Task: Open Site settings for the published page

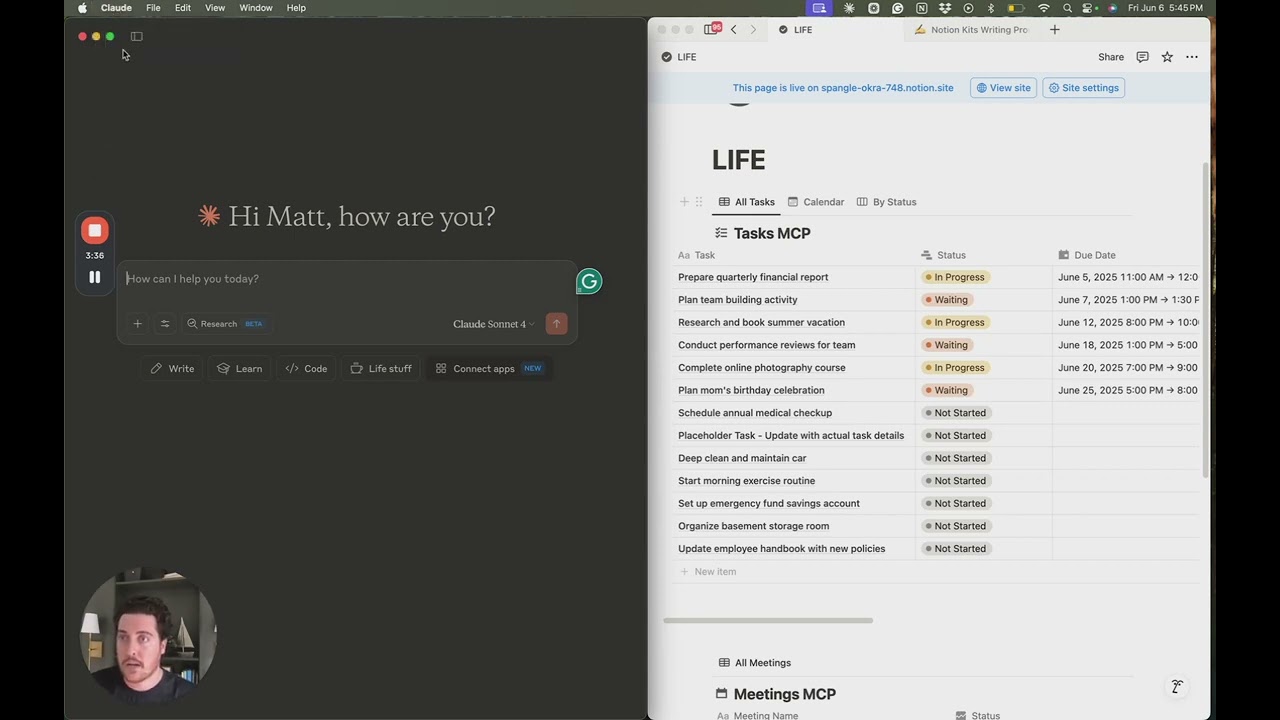Action: coord(1083,88)
